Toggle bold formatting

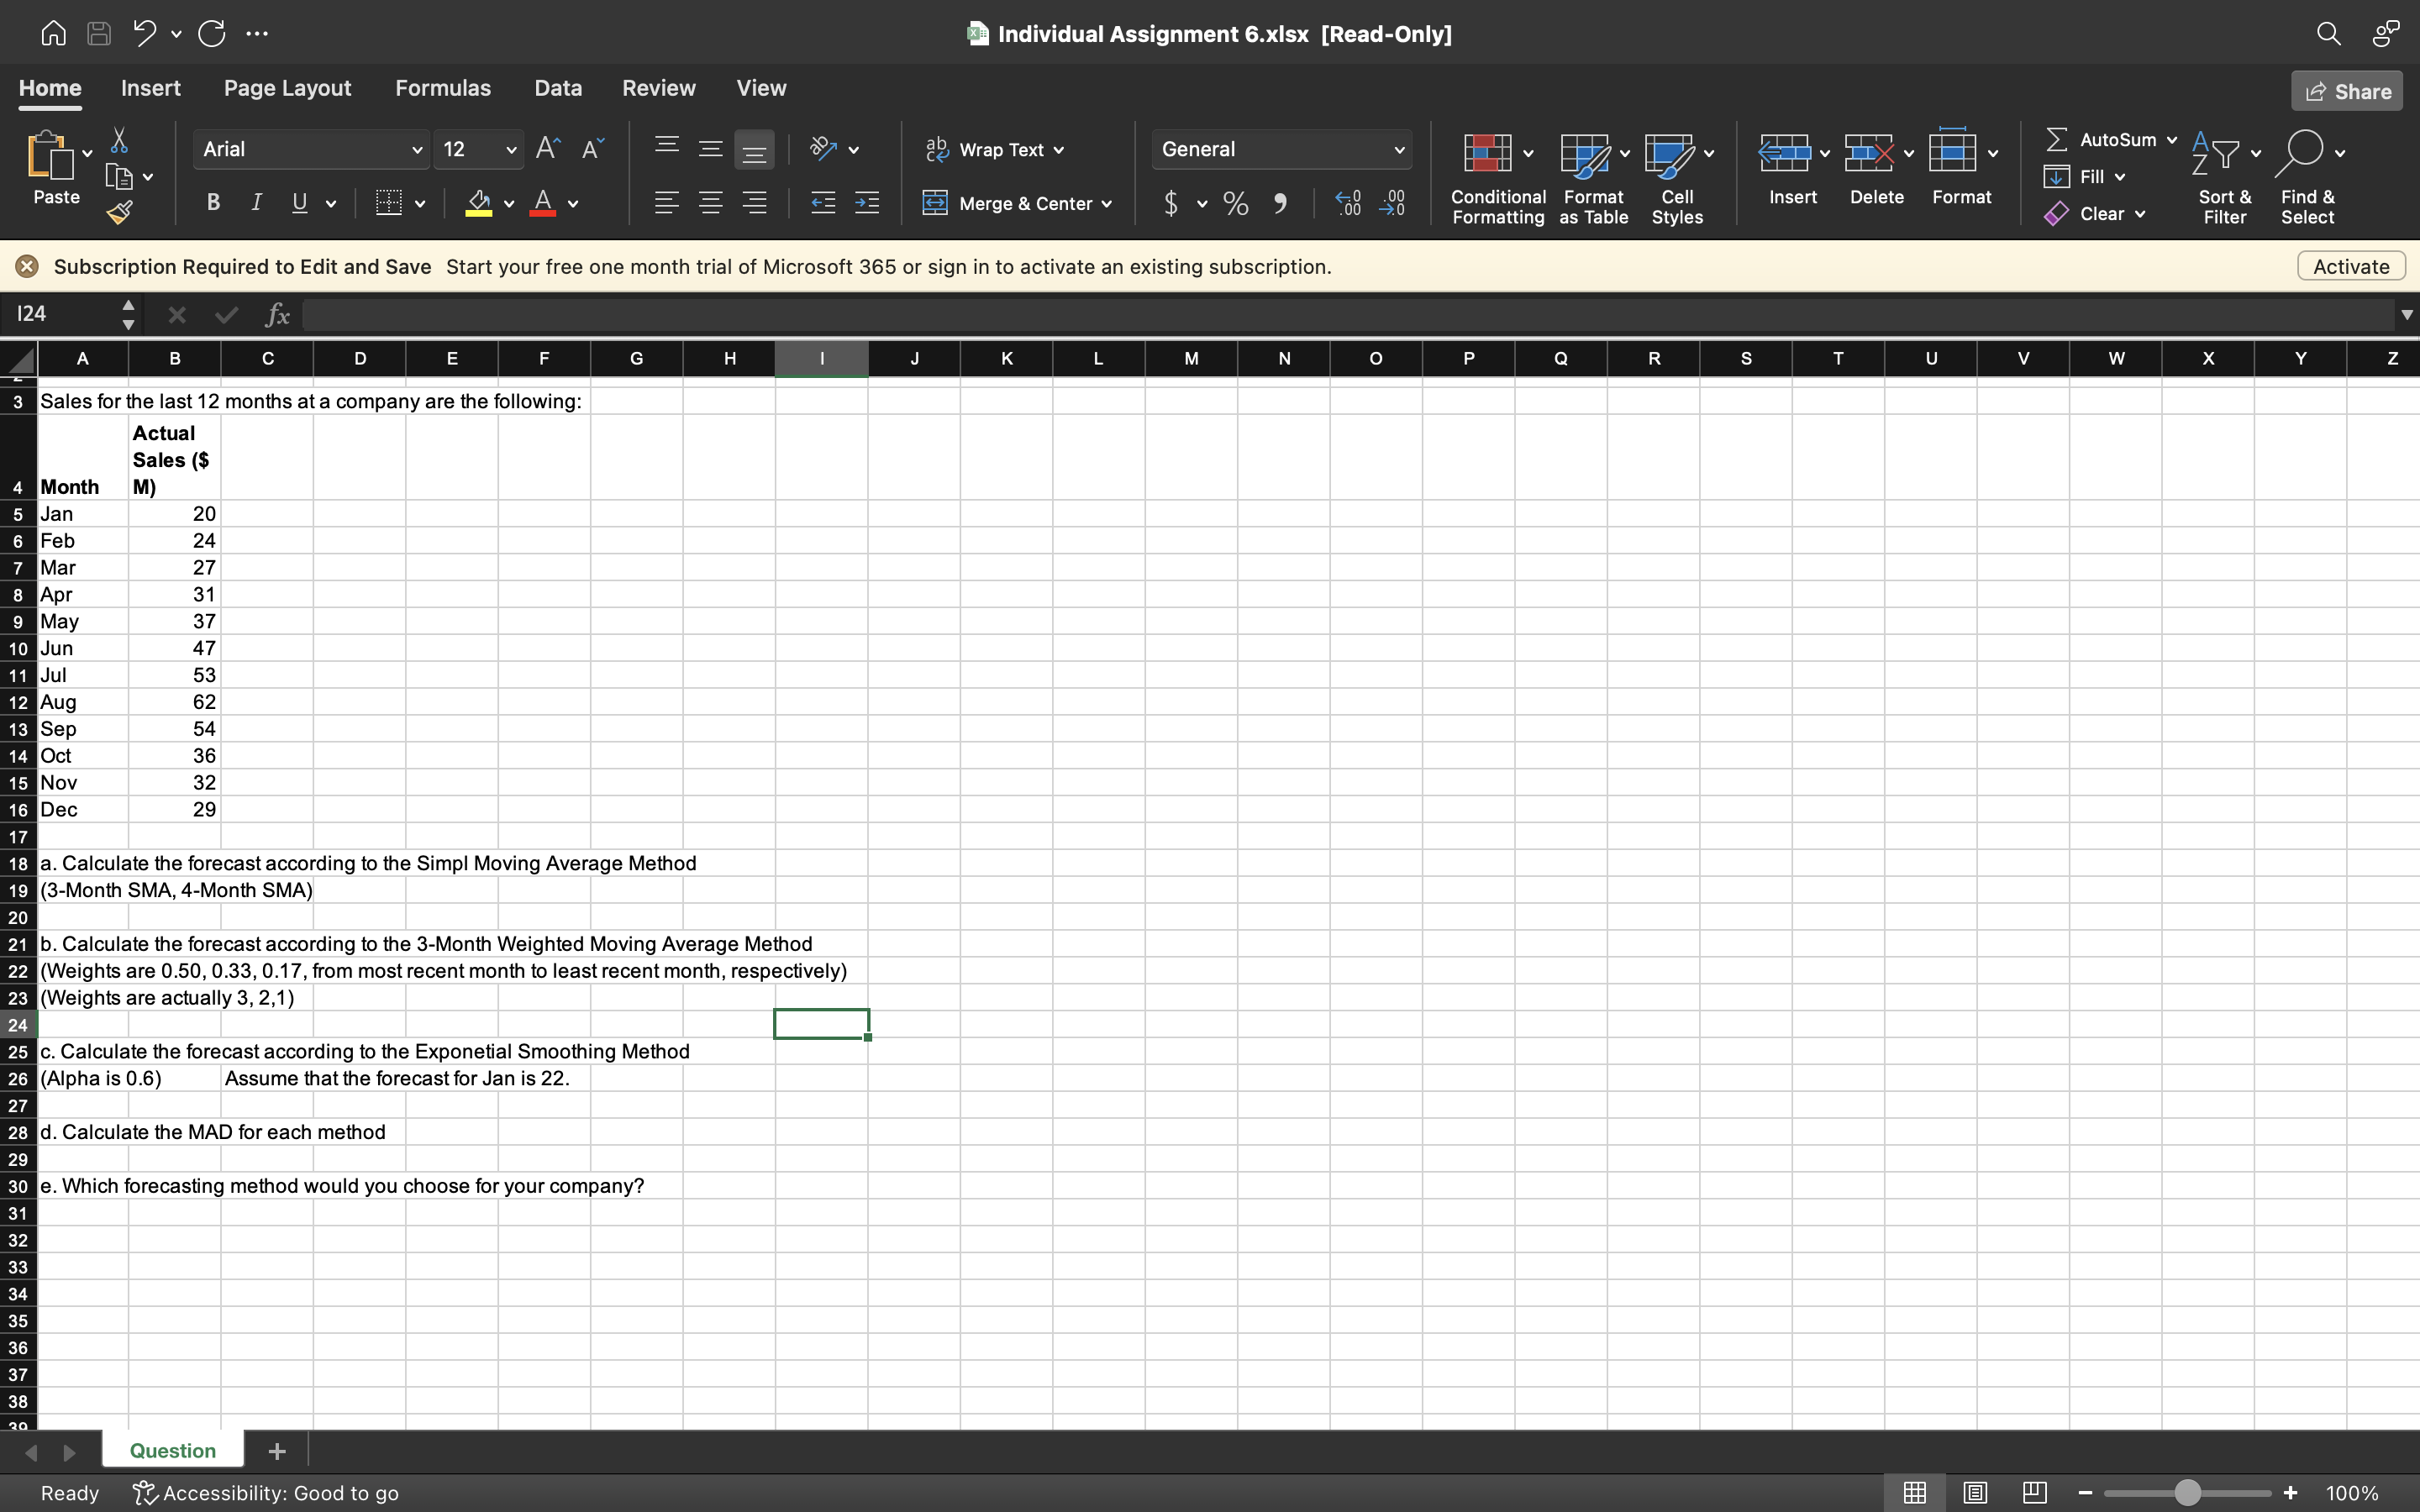(x=212, y=202)
